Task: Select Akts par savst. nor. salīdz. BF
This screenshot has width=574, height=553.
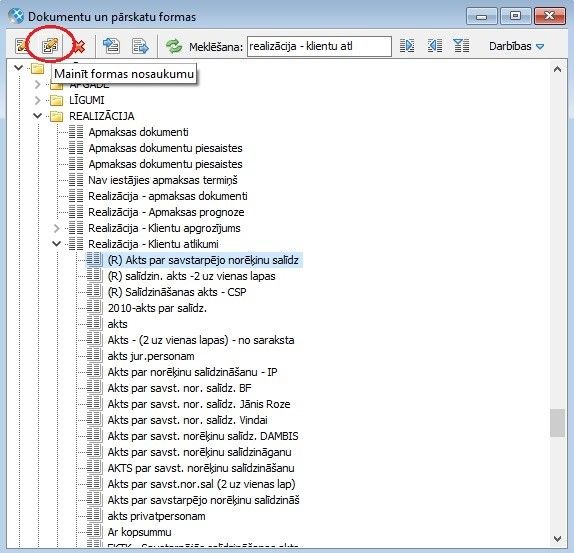Action: pos(179,388)
